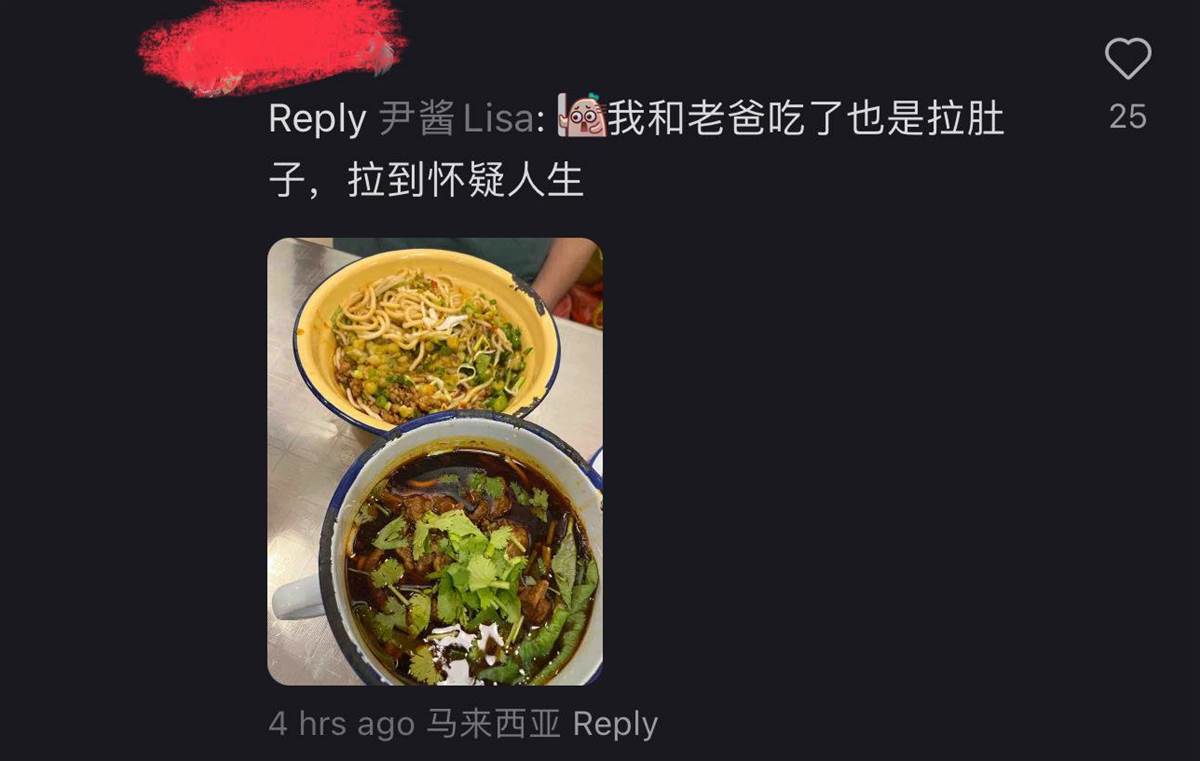1200x761 pixels.
Task: Click the Reply button beside 马来西亚
Action: coord(616,724)
